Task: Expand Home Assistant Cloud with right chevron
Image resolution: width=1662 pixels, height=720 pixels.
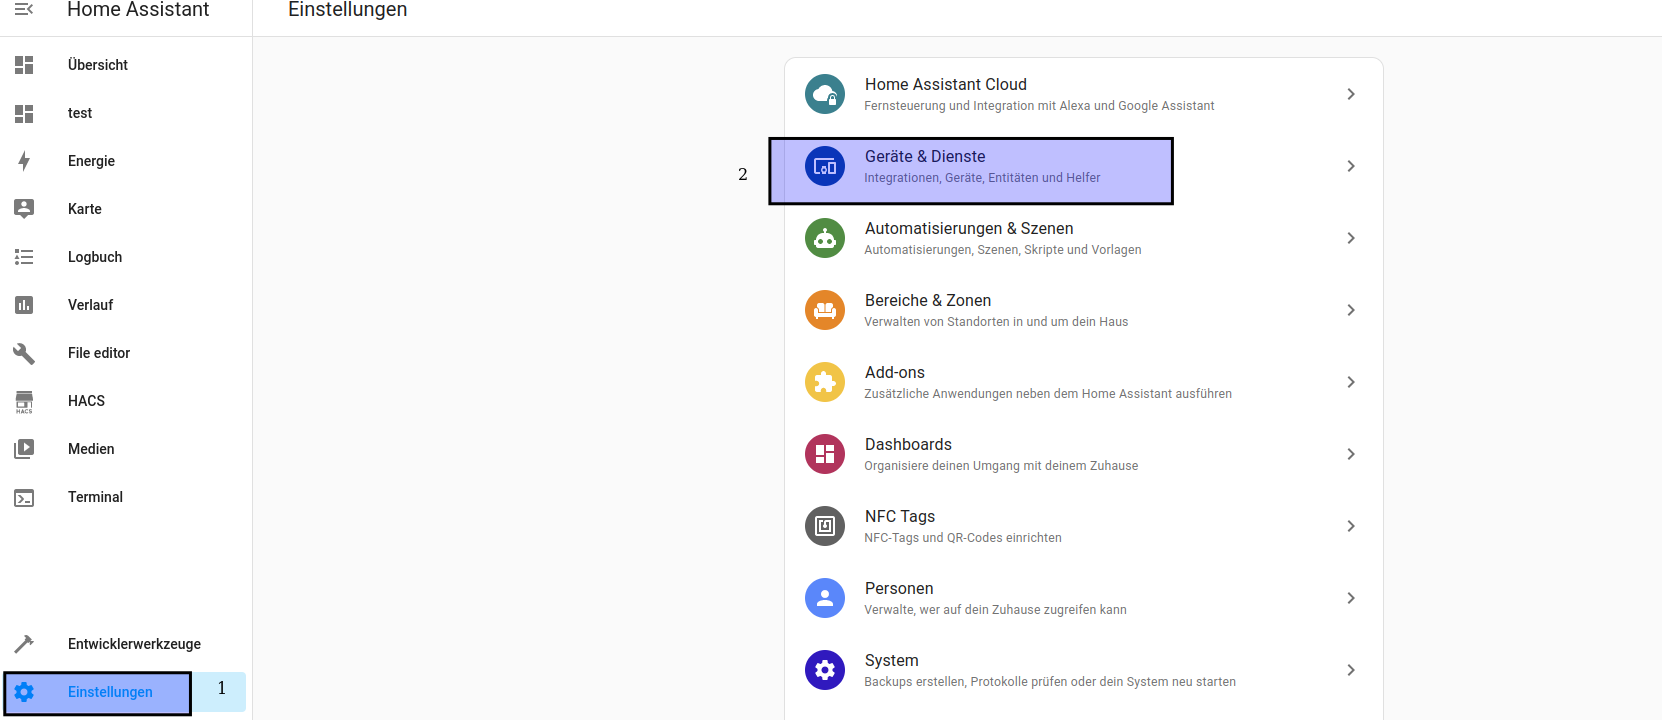Action: click(1350, 94)
